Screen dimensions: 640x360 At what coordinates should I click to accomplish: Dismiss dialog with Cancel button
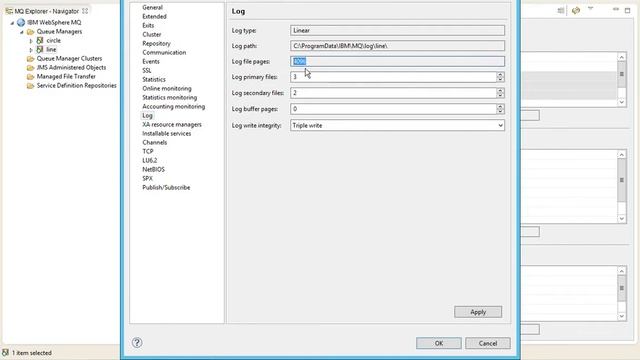[x=488, y=343]
